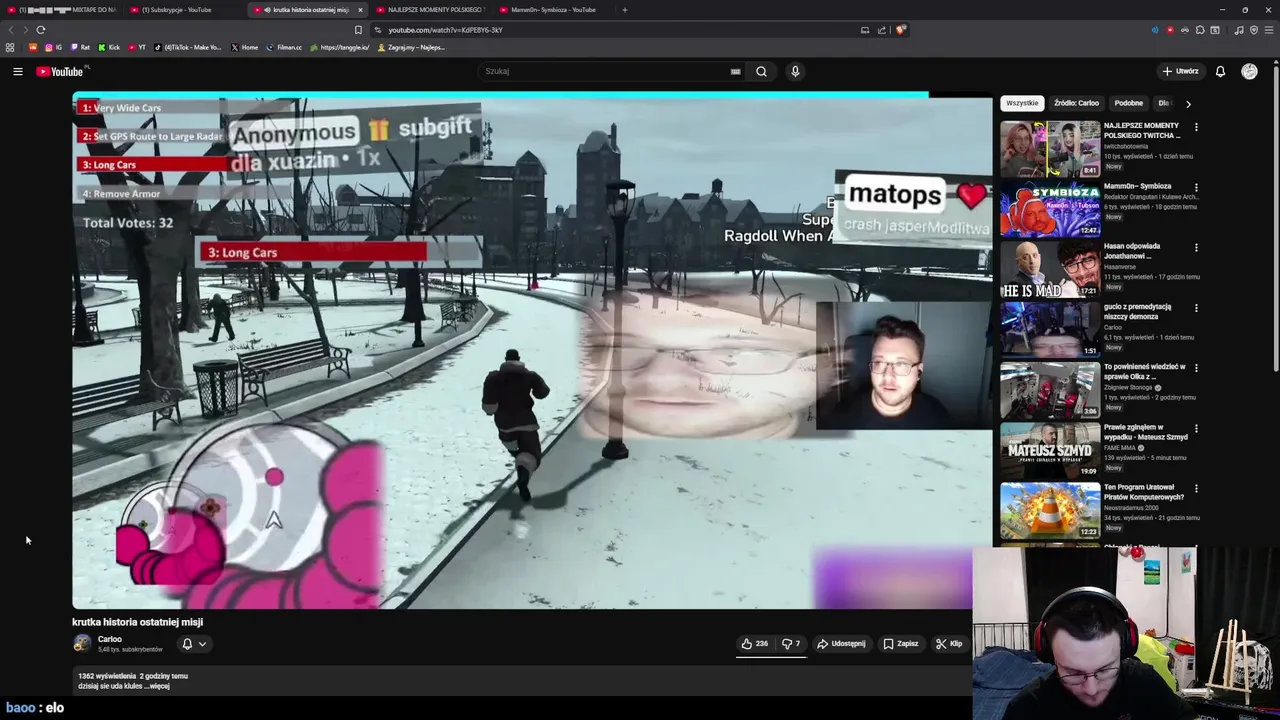
Task: Close the krutka historia ostatniej misji tab
Action: 360,10
